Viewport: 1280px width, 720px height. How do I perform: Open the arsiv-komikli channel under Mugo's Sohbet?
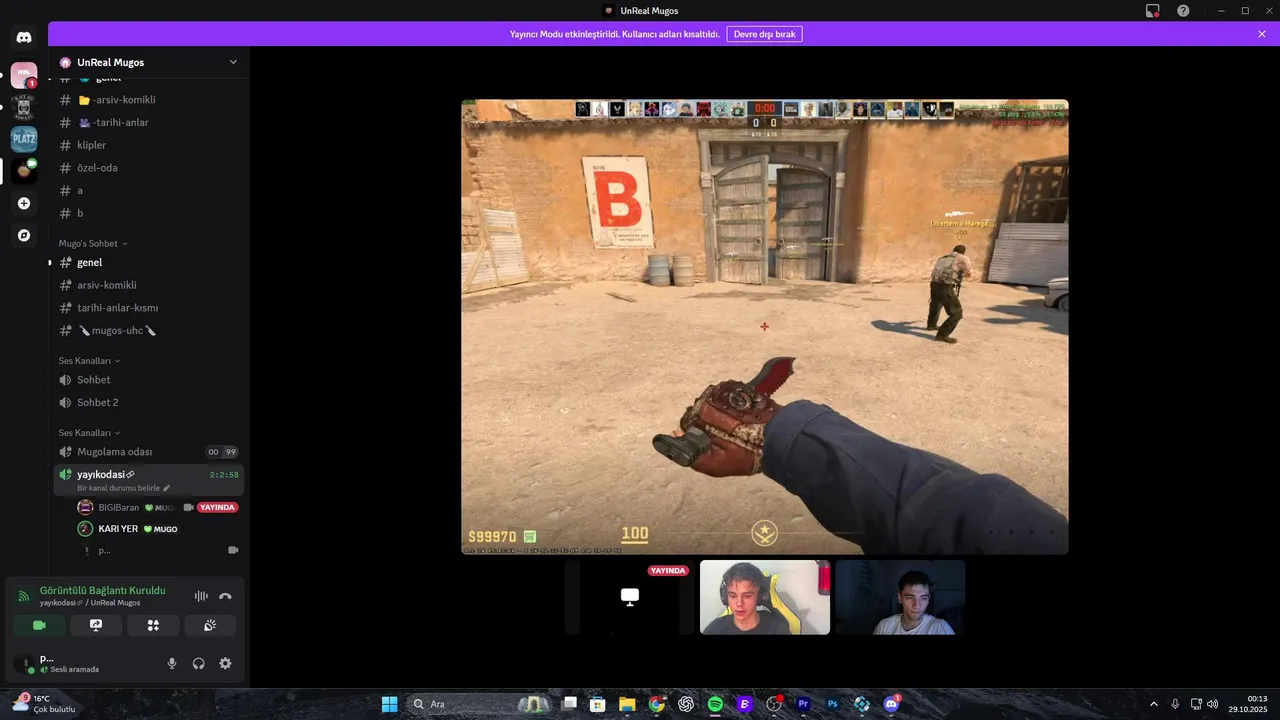coord(149,285)
